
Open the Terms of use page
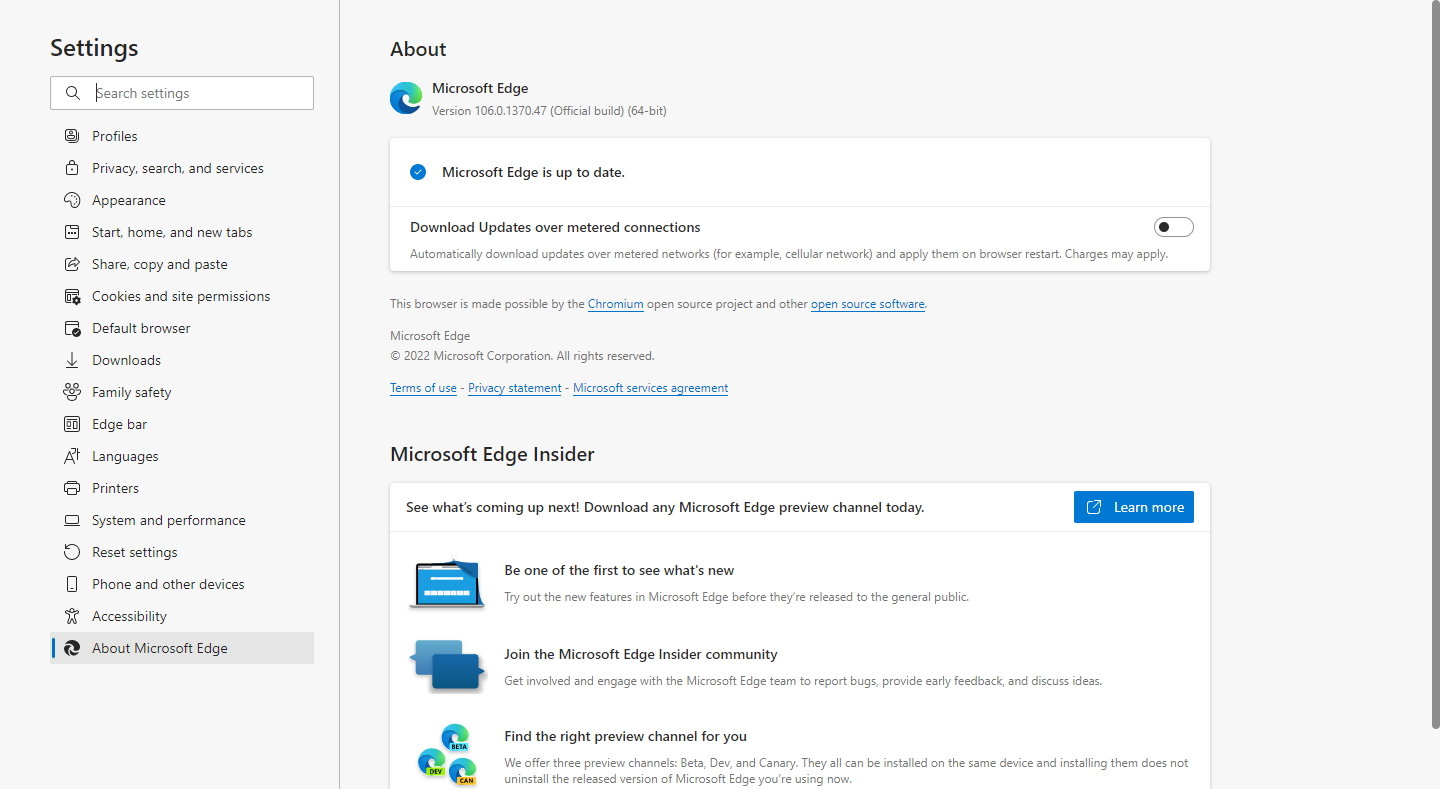423,387
